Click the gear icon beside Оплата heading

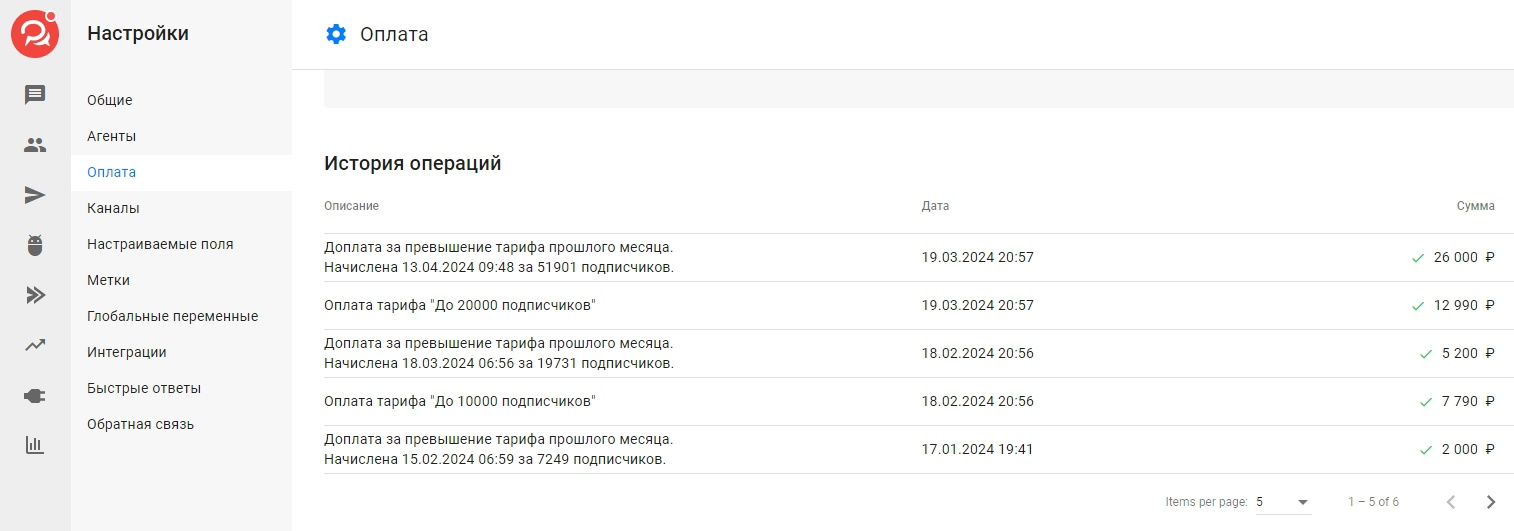[336, 34]
